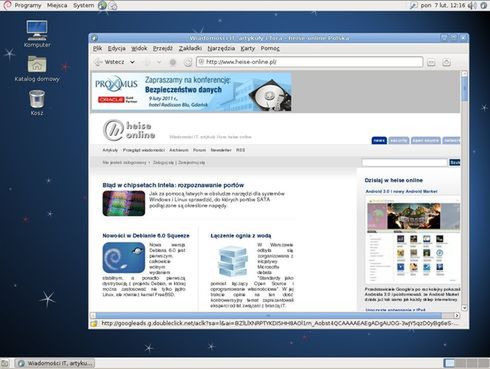This screenshot has width=490, height=369.
Task: Open the Programy panel menu
Action: [28, 5]
